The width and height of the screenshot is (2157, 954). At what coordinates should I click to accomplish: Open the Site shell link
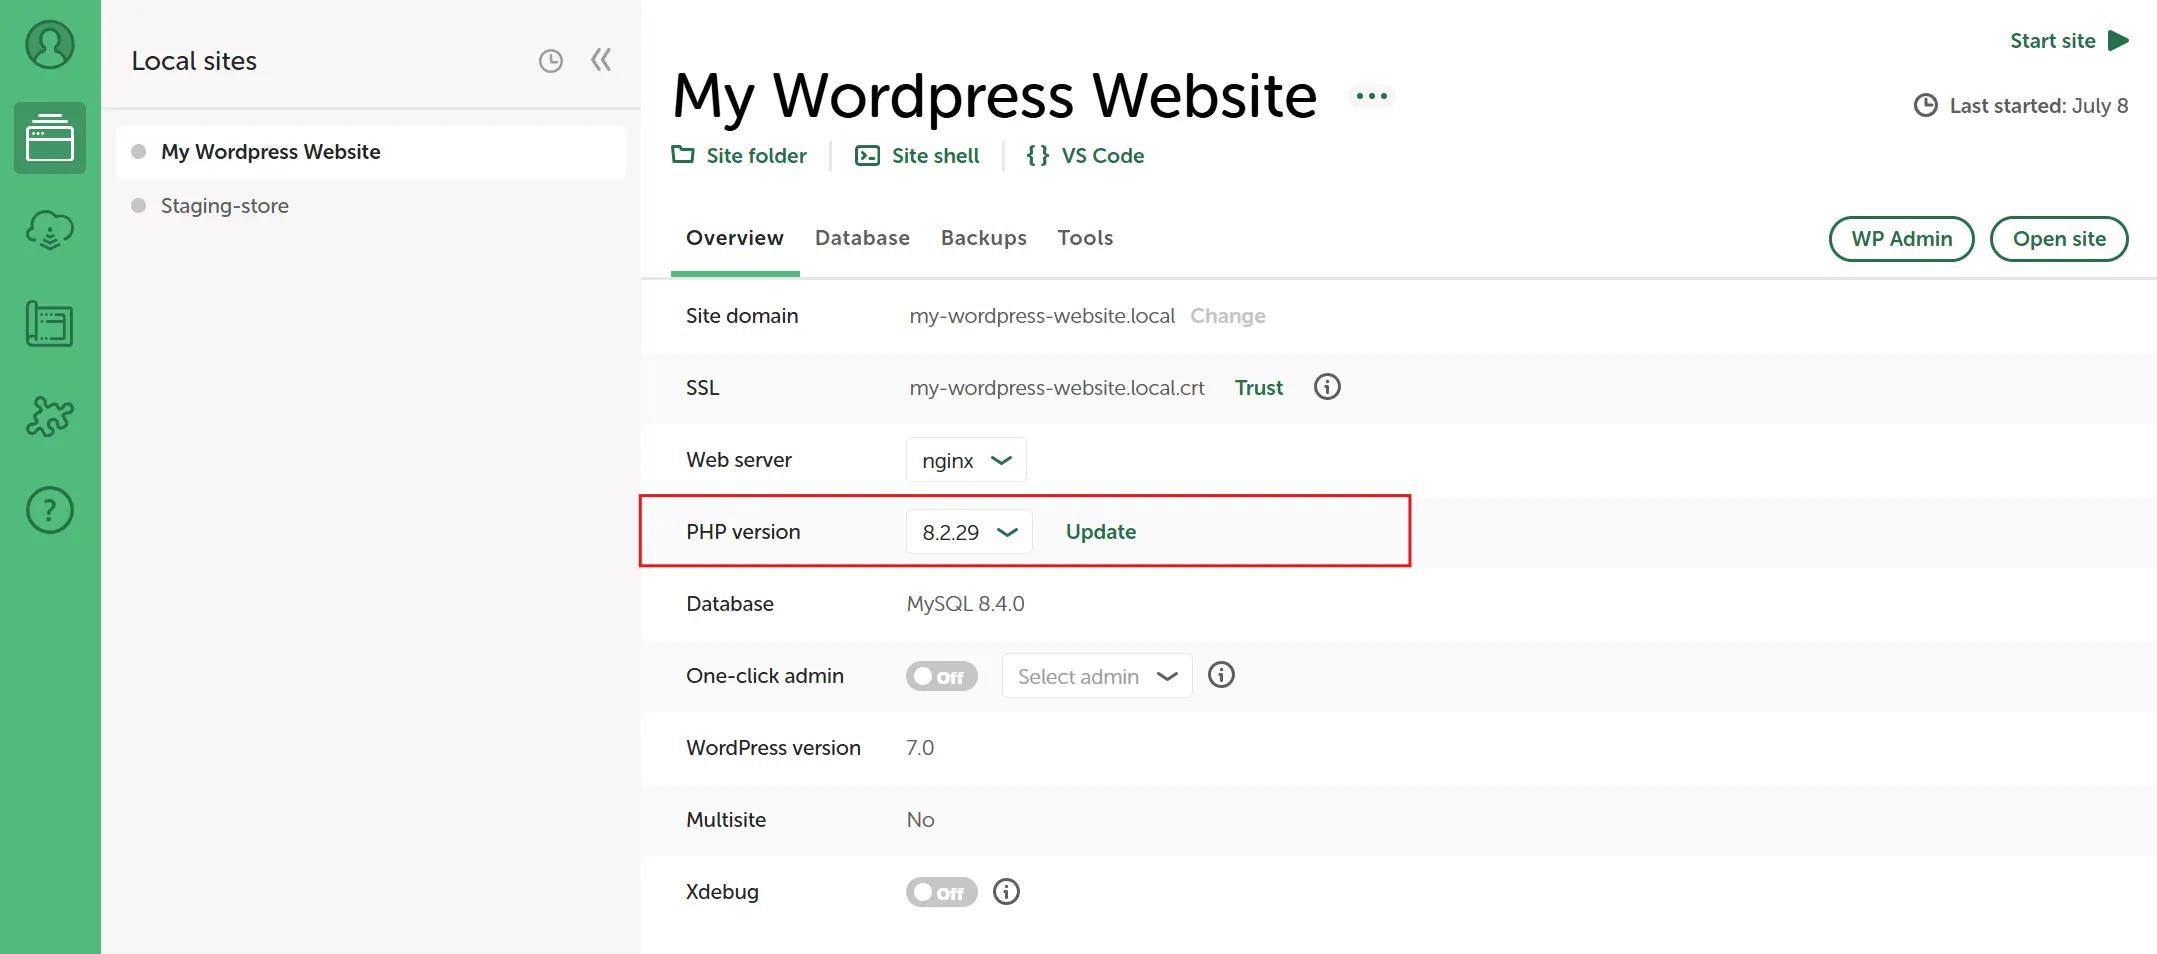click(935, 156)
